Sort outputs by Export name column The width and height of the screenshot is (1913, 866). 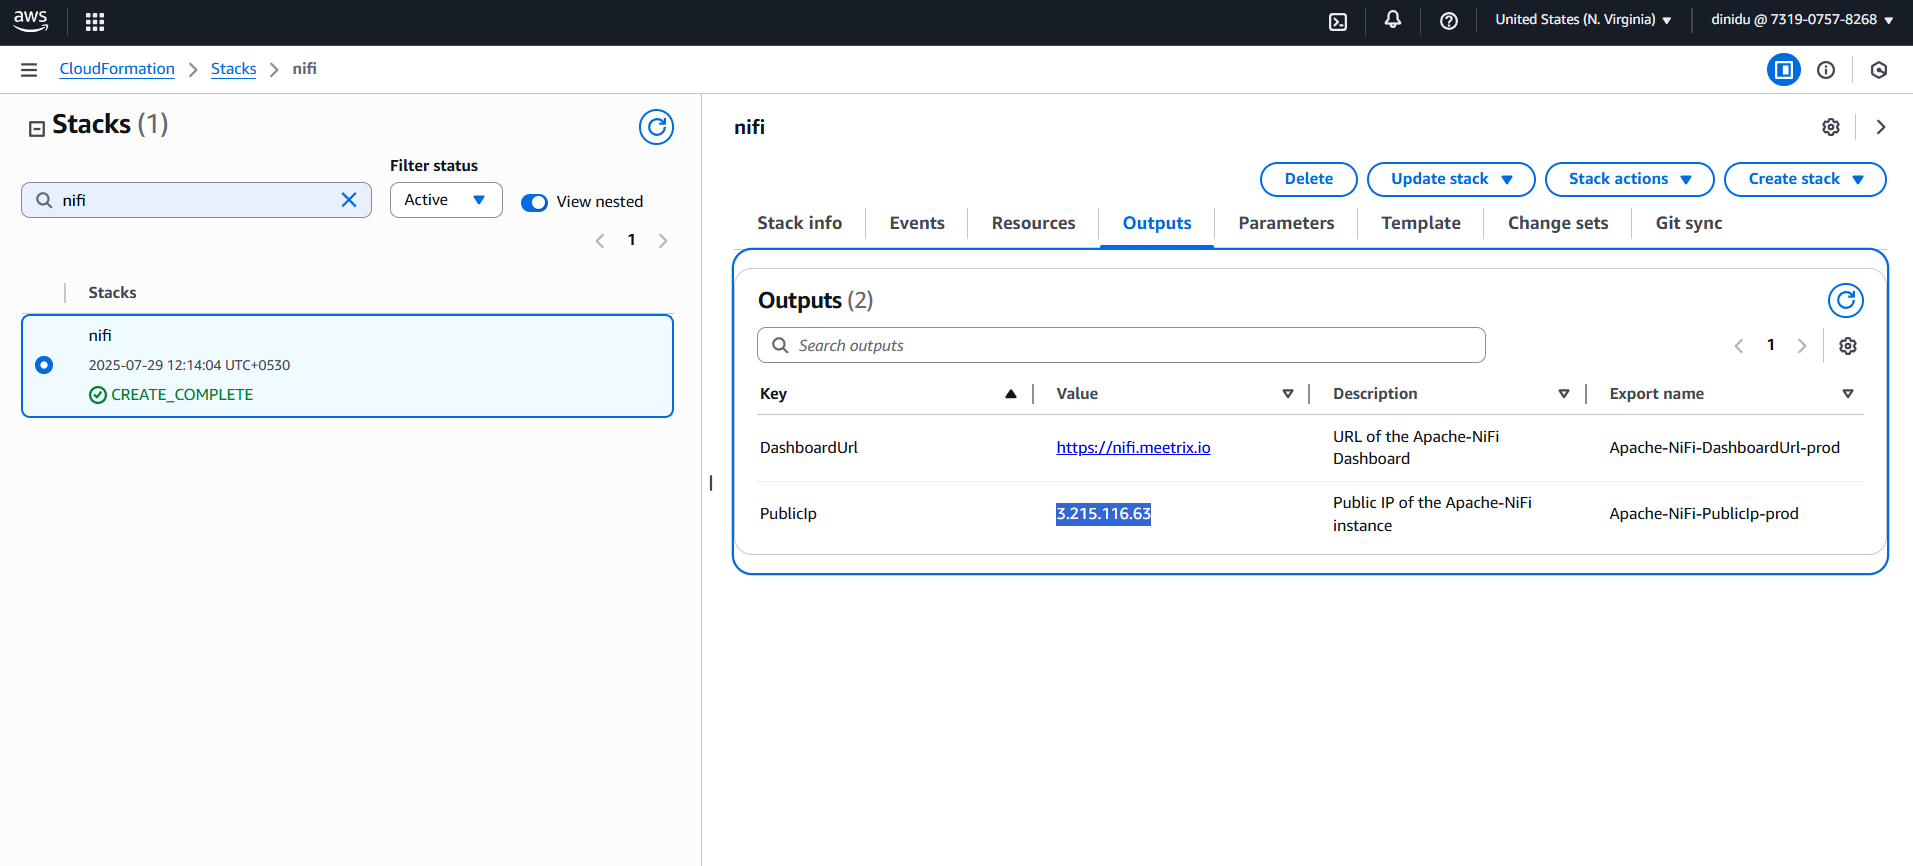point(1848,394)
